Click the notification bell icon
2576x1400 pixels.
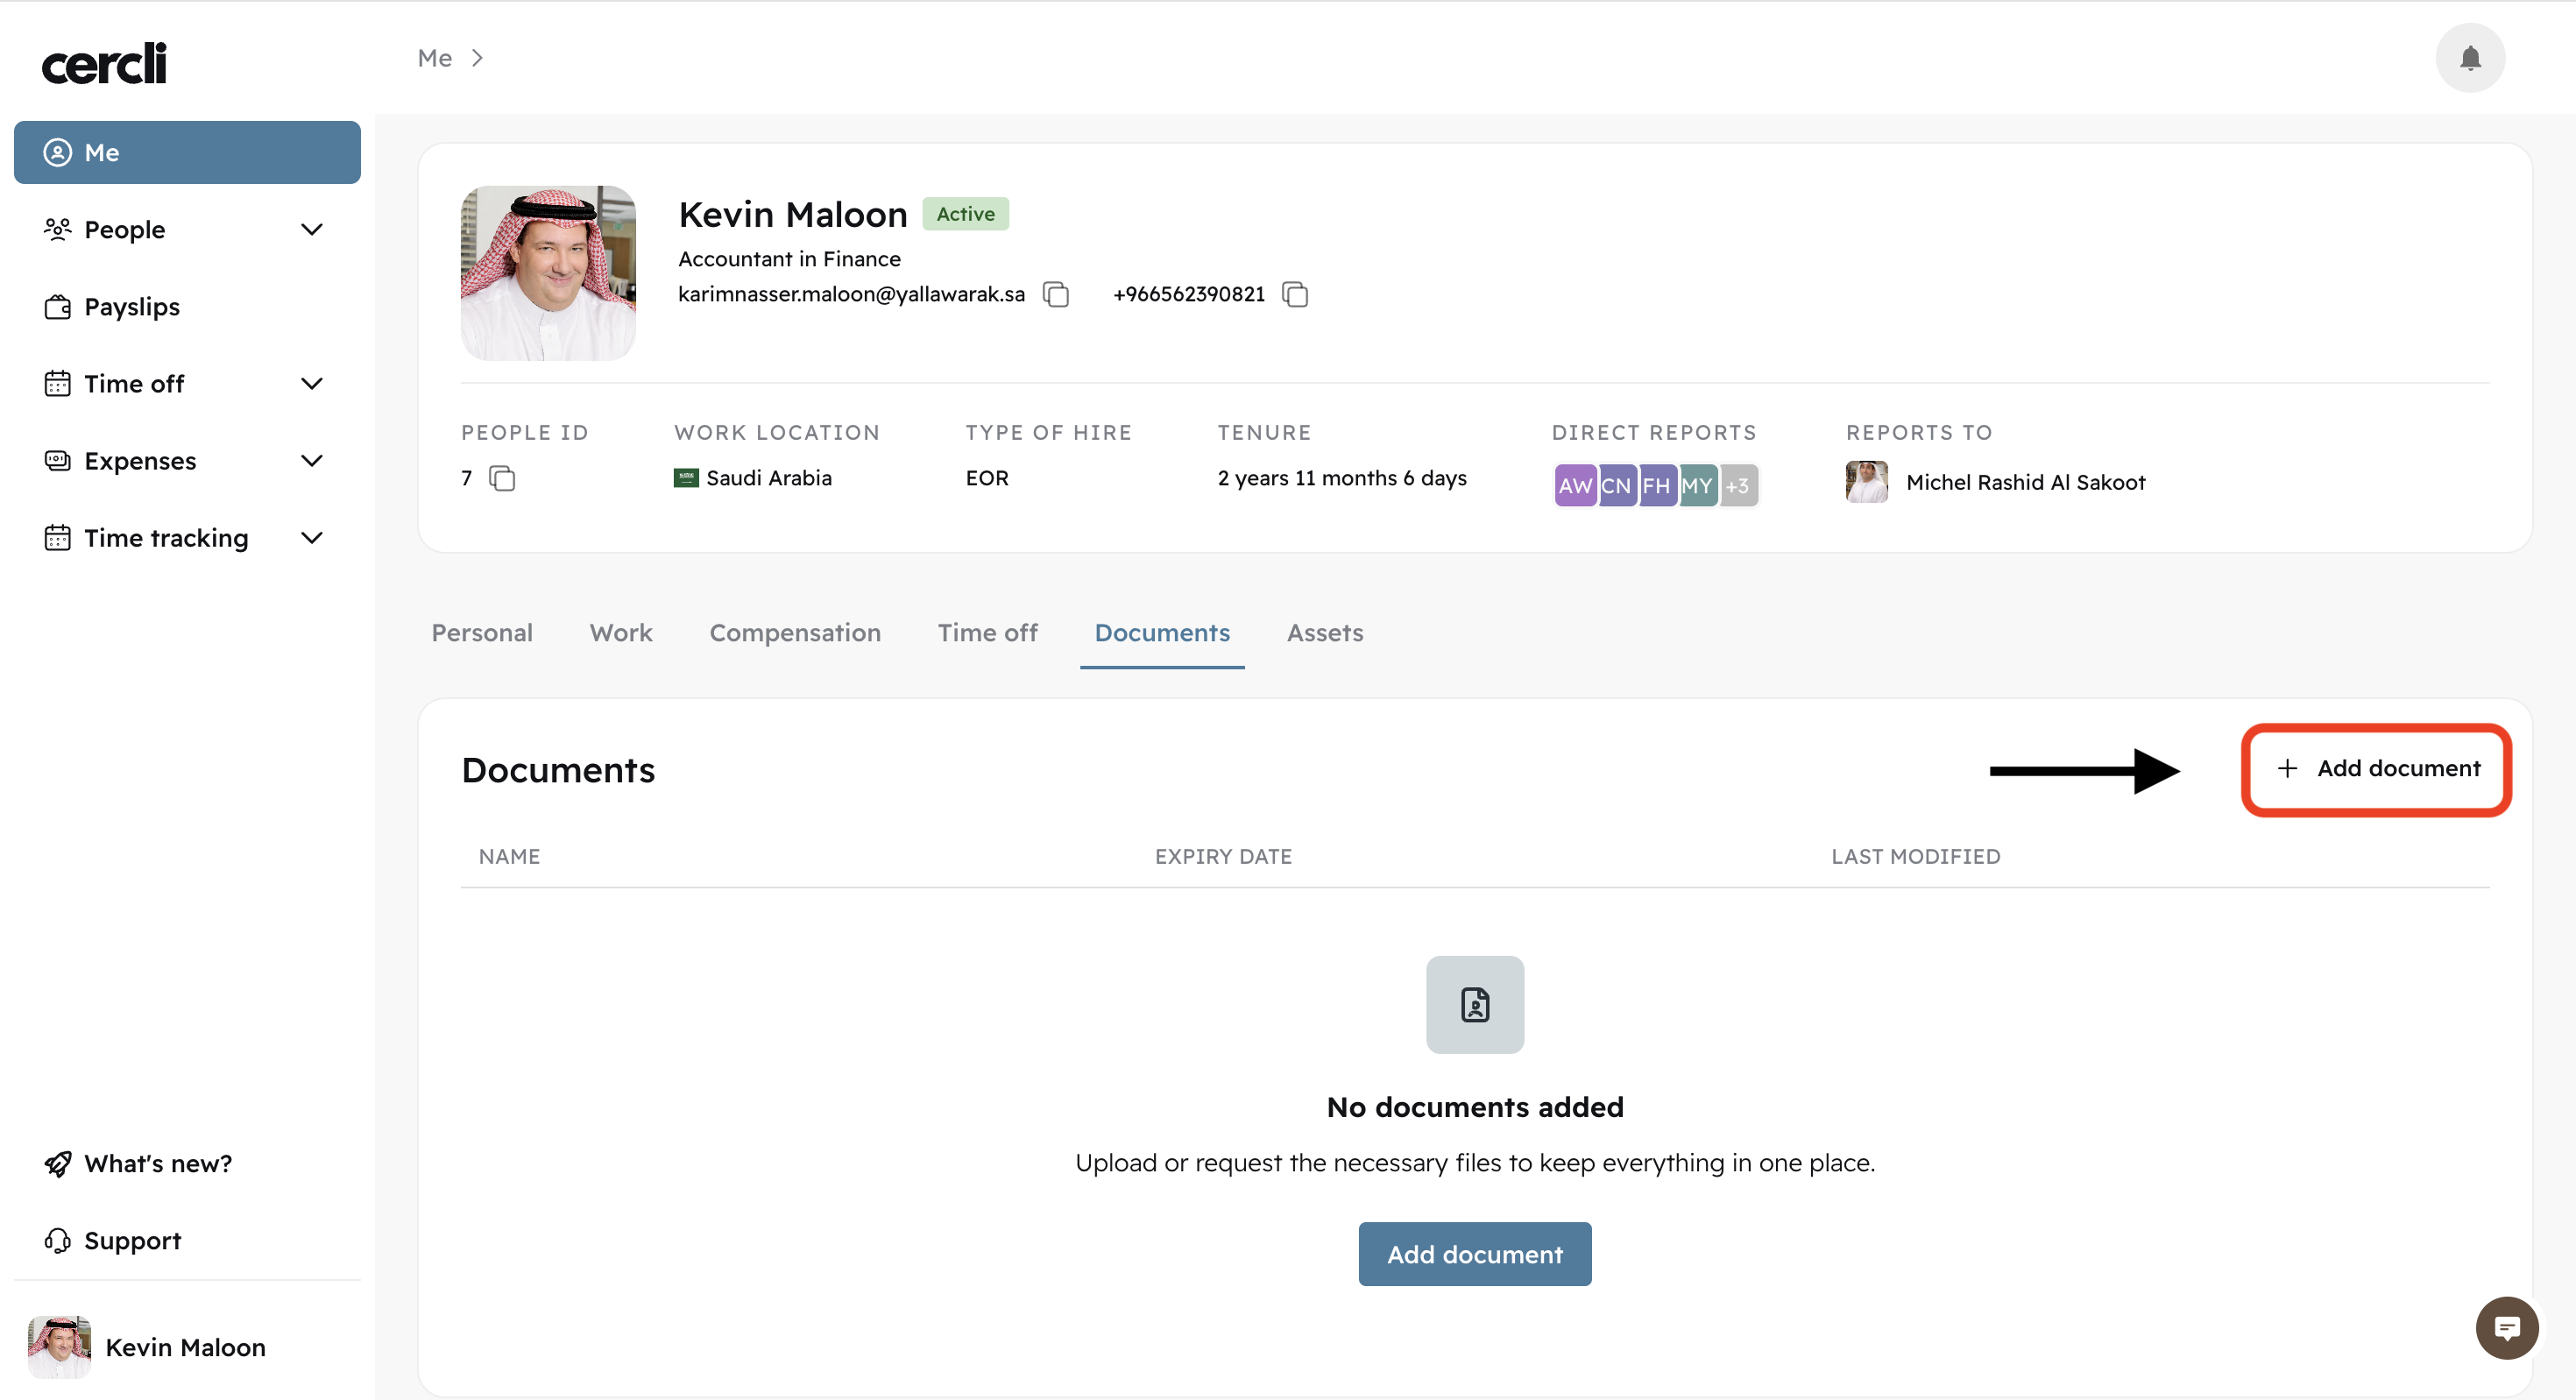(2469, 58)
